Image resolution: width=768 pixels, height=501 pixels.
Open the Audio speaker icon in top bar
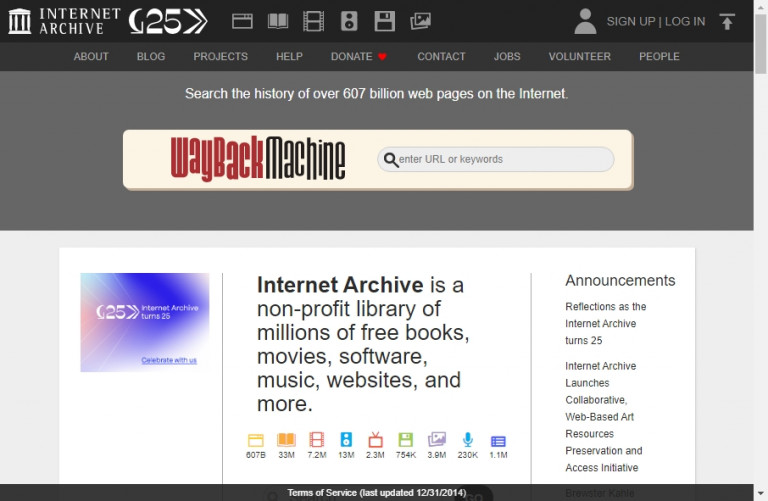tap(349, 22)
